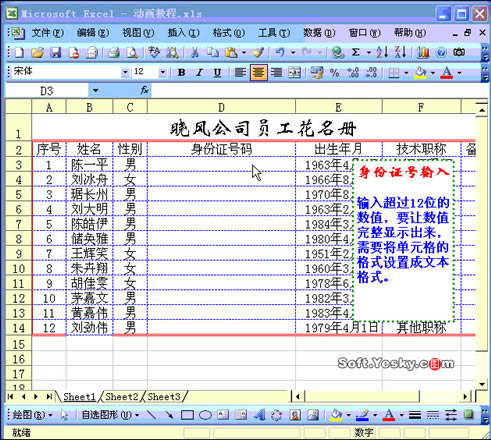Click the Help question mark icon
This screenshot has width=491, height=440.
tap(441, 52)
